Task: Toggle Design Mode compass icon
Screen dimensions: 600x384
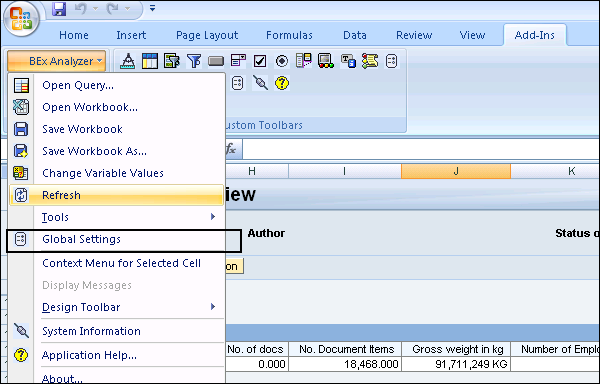Action: coord(127,61)
